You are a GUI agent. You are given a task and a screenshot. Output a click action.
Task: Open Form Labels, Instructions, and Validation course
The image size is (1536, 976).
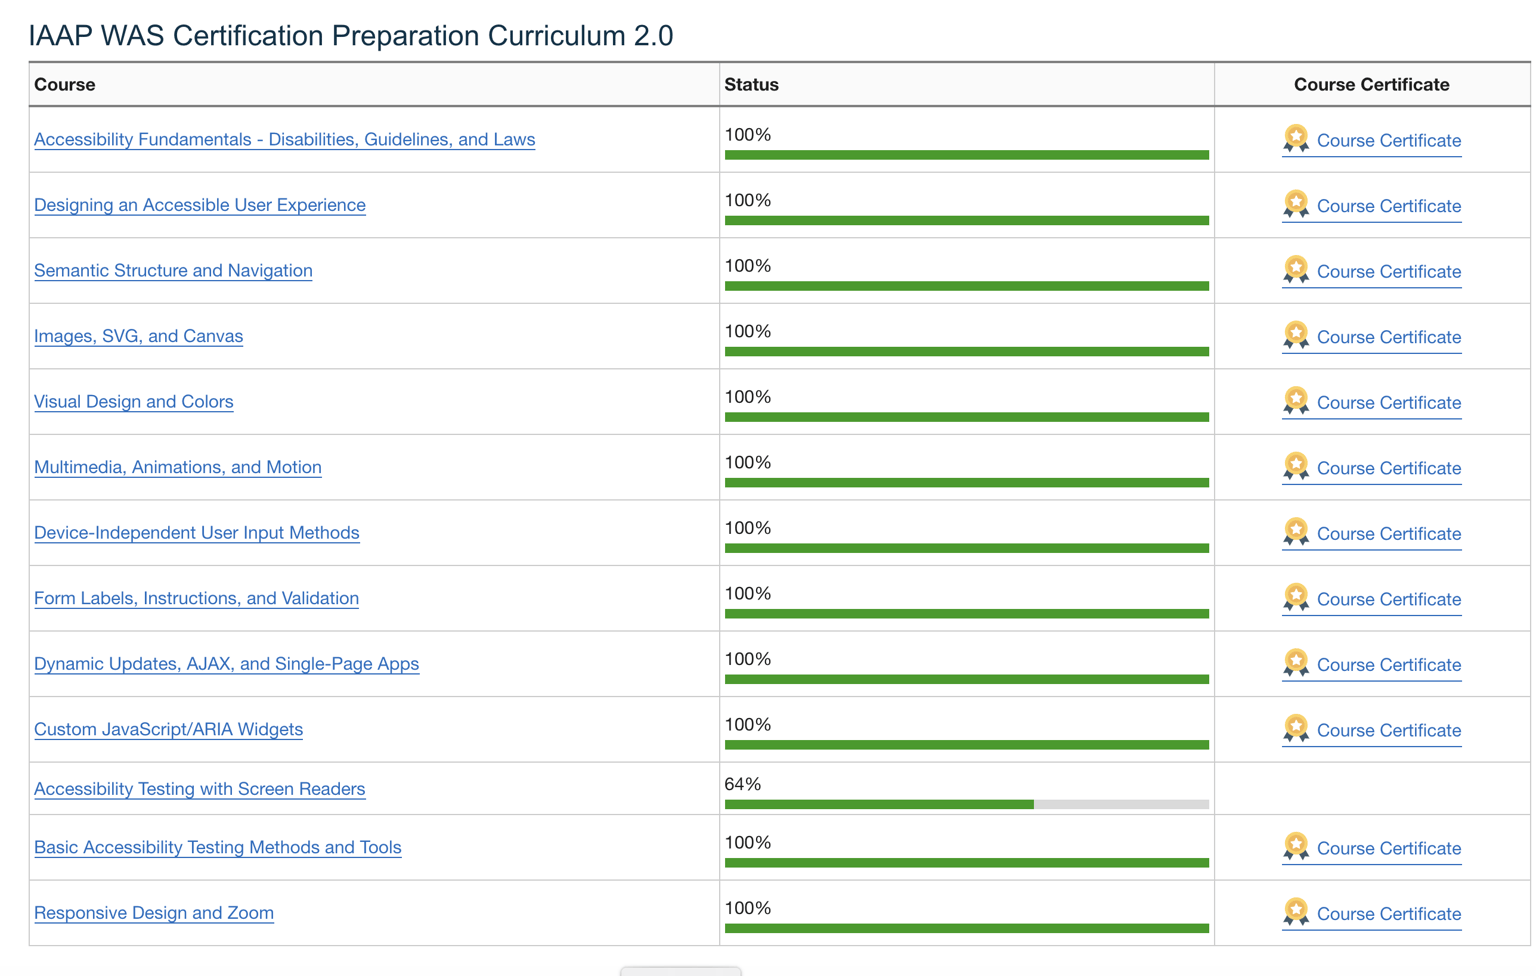tap(196, 598)
